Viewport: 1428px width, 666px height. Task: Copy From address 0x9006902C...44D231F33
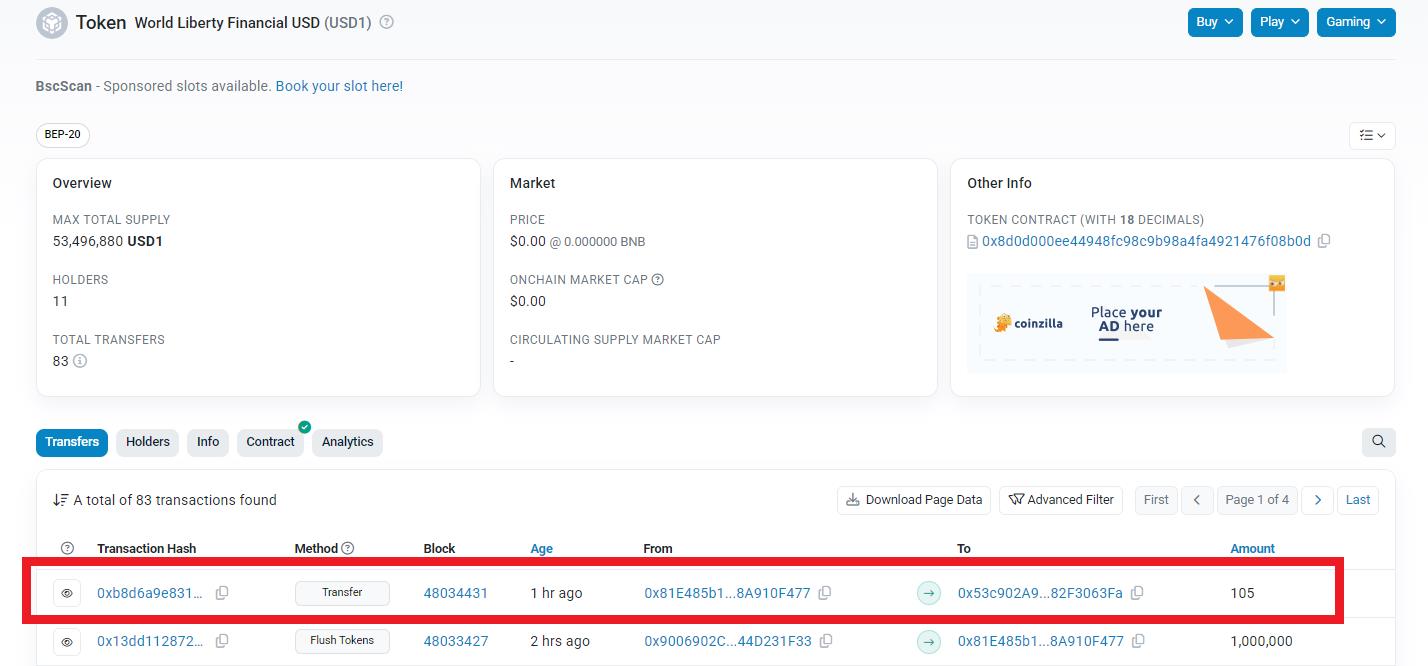[826, 641]
